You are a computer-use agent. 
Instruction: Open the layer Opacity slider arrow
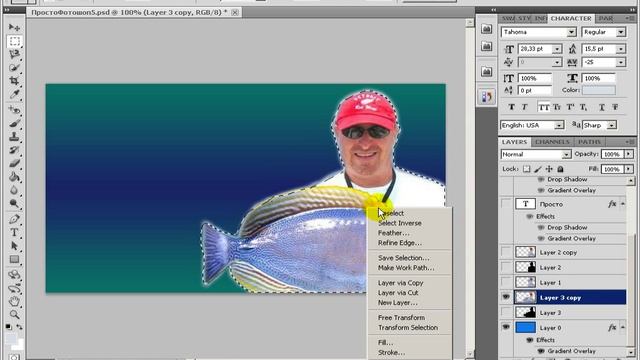(629, 154)
